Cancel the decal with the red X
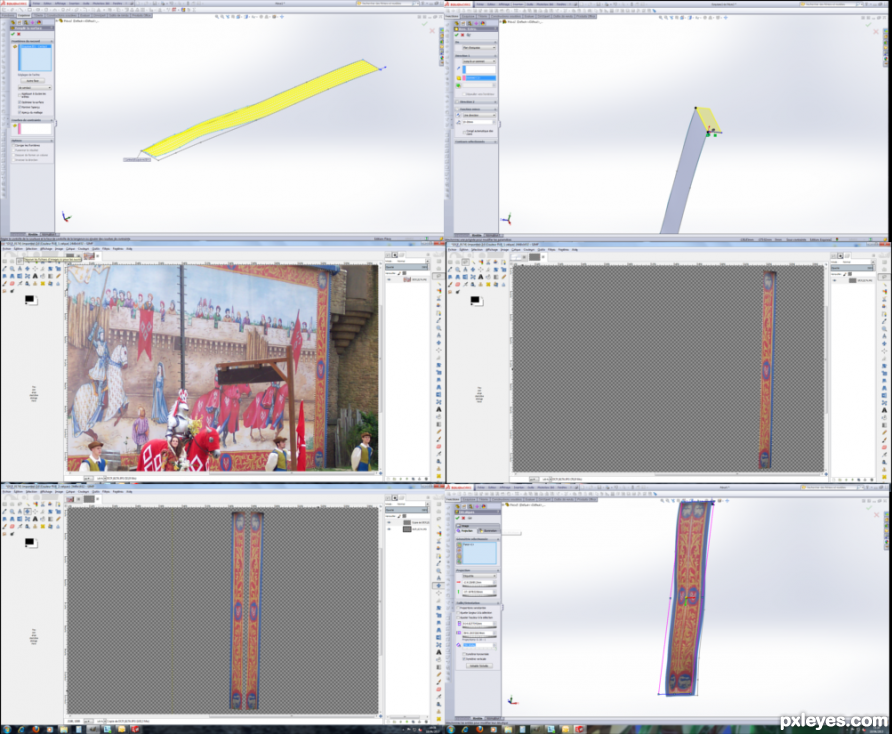The height and width of the screenshot is (734, 892). 463,518
